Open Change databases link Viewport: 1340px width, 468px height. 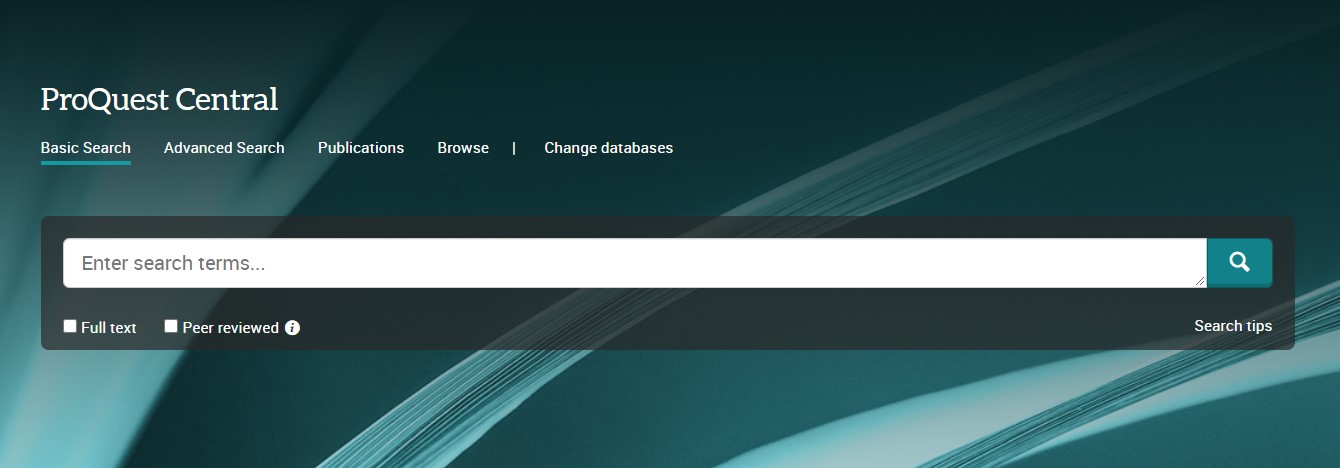pos(608,148)
